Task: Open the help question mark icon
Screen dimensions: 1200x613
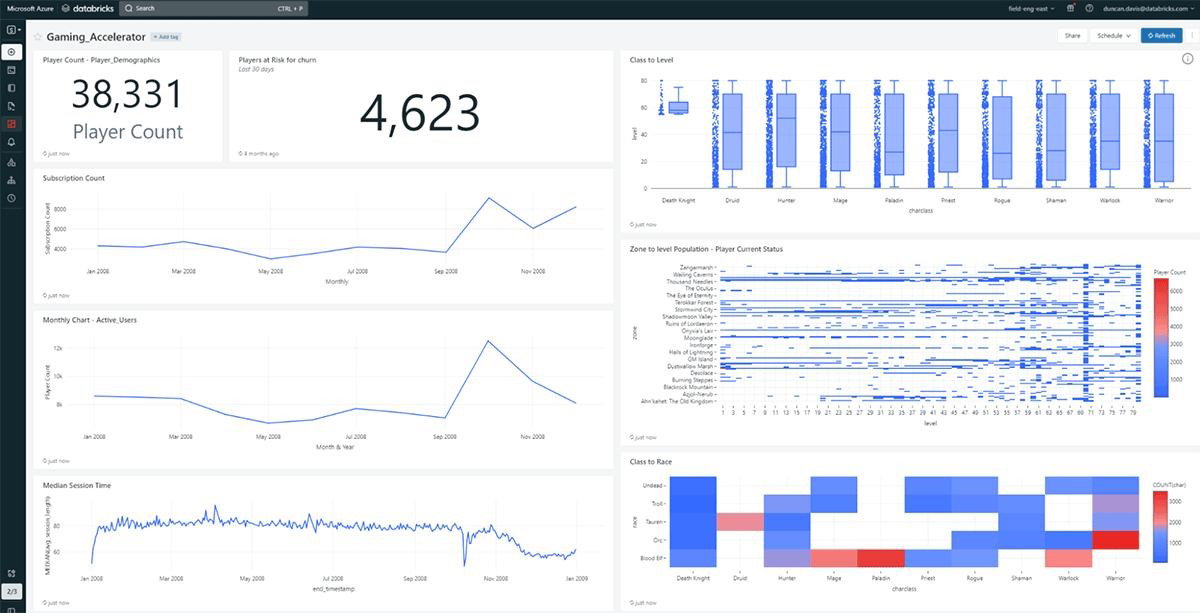Action: click(x=1089, y=8)
